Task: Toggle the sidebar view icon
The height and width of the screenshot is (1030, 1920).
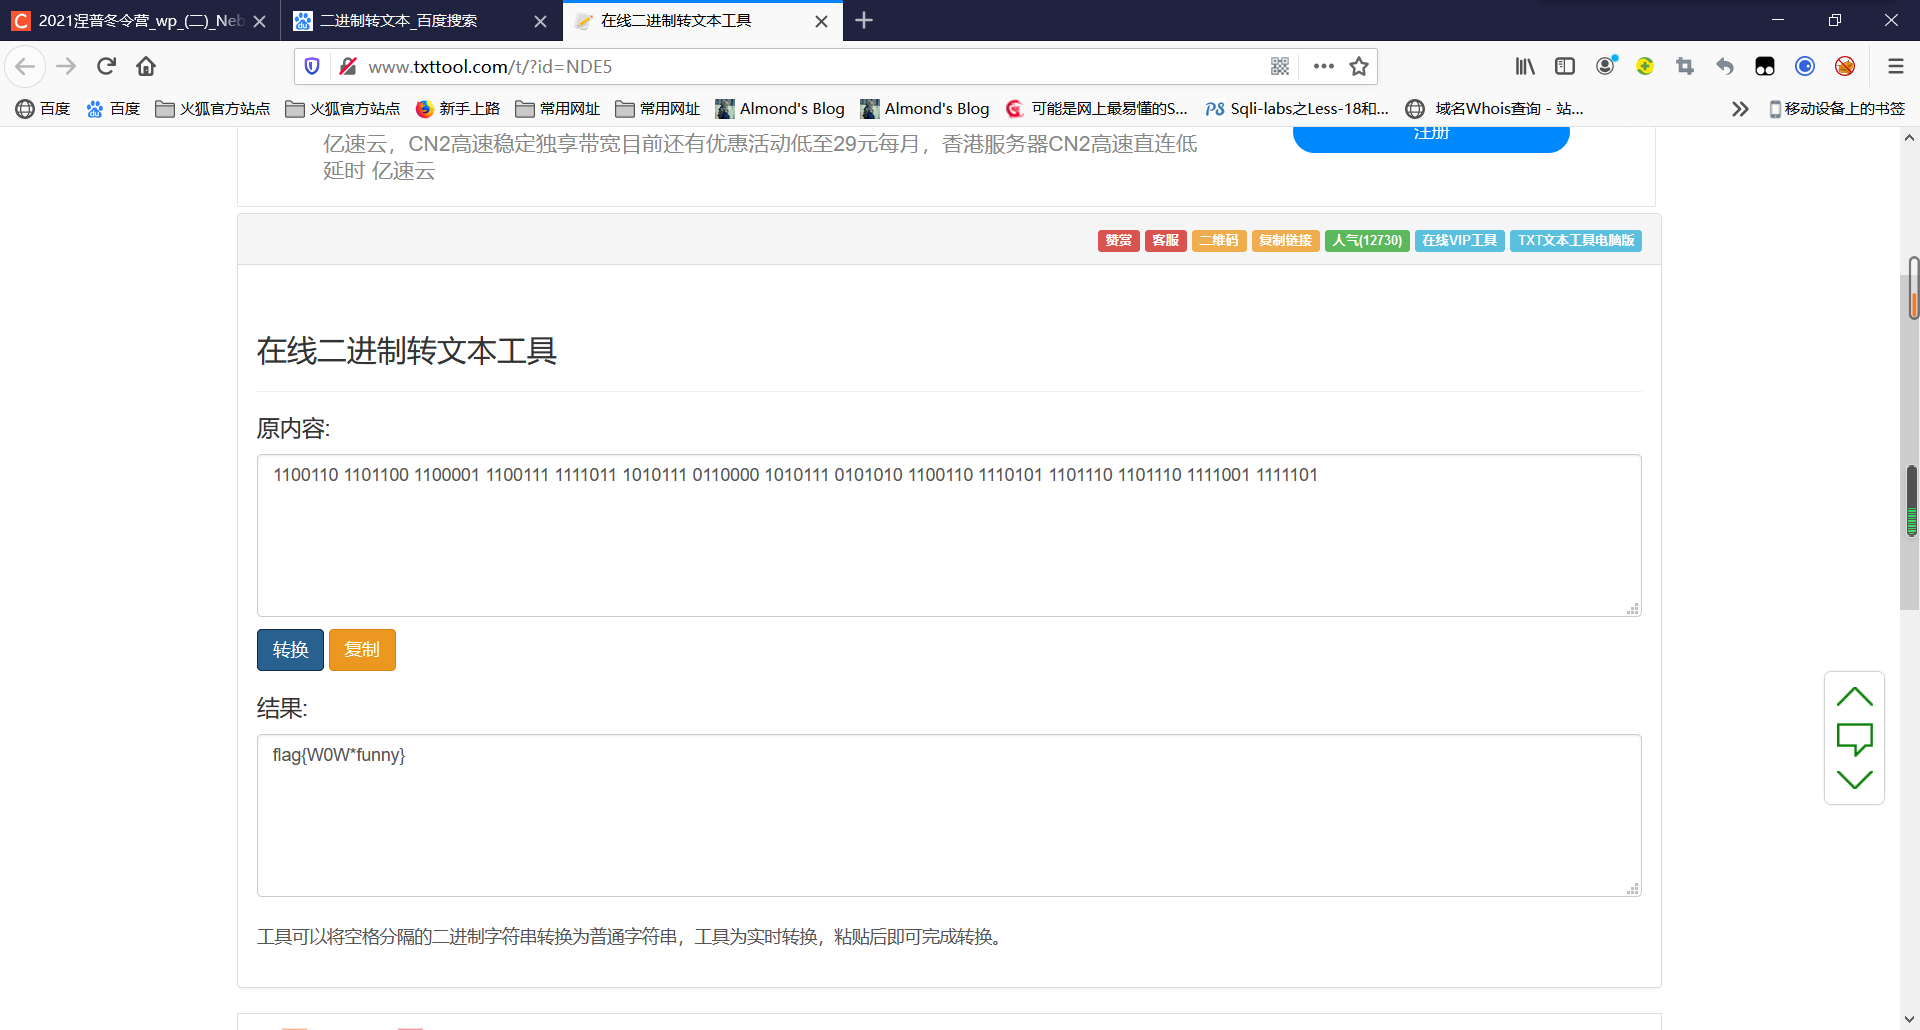Action: click(1564, 66)
